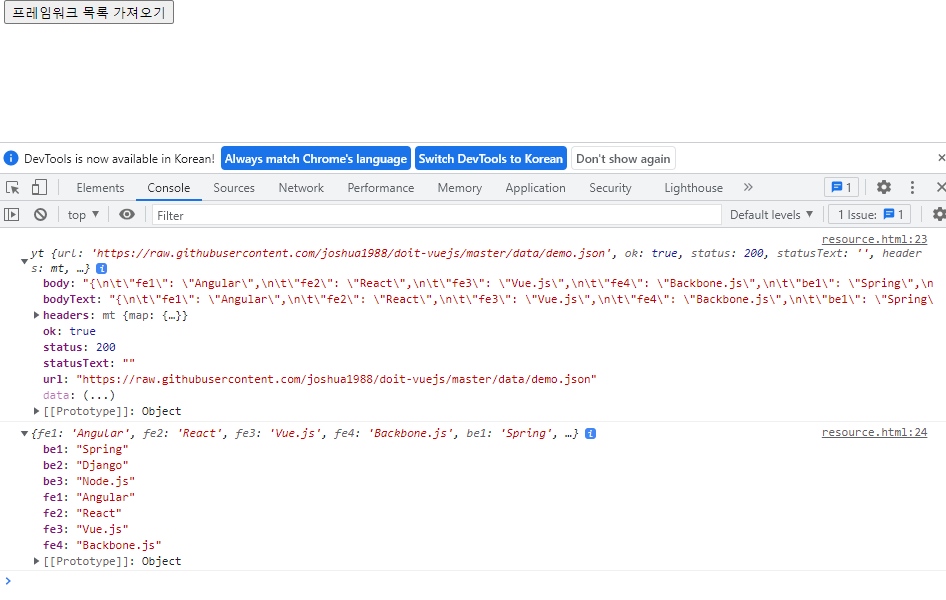Toggle the device toolbar icon
This screenshot has width=946, height=600.
[x=39, y=188]
